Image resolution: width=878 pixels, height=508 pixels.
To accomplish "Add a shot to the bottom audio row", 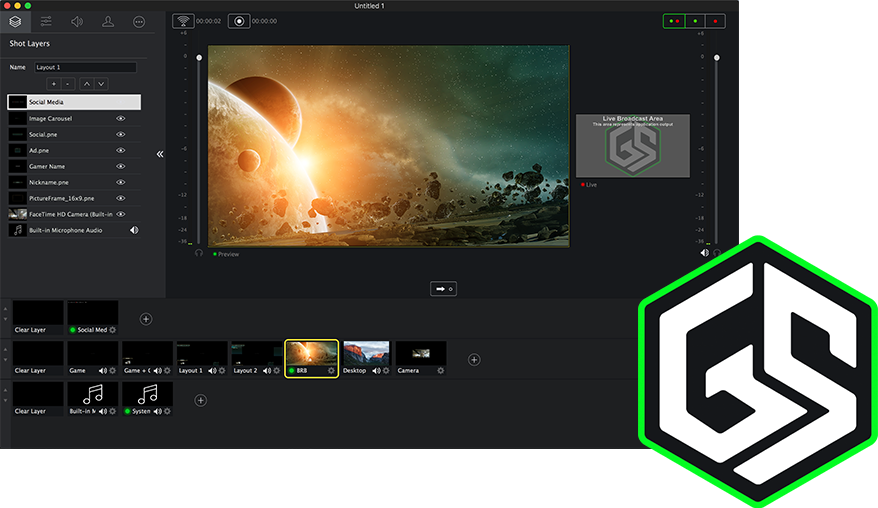I will click(200, 400).
